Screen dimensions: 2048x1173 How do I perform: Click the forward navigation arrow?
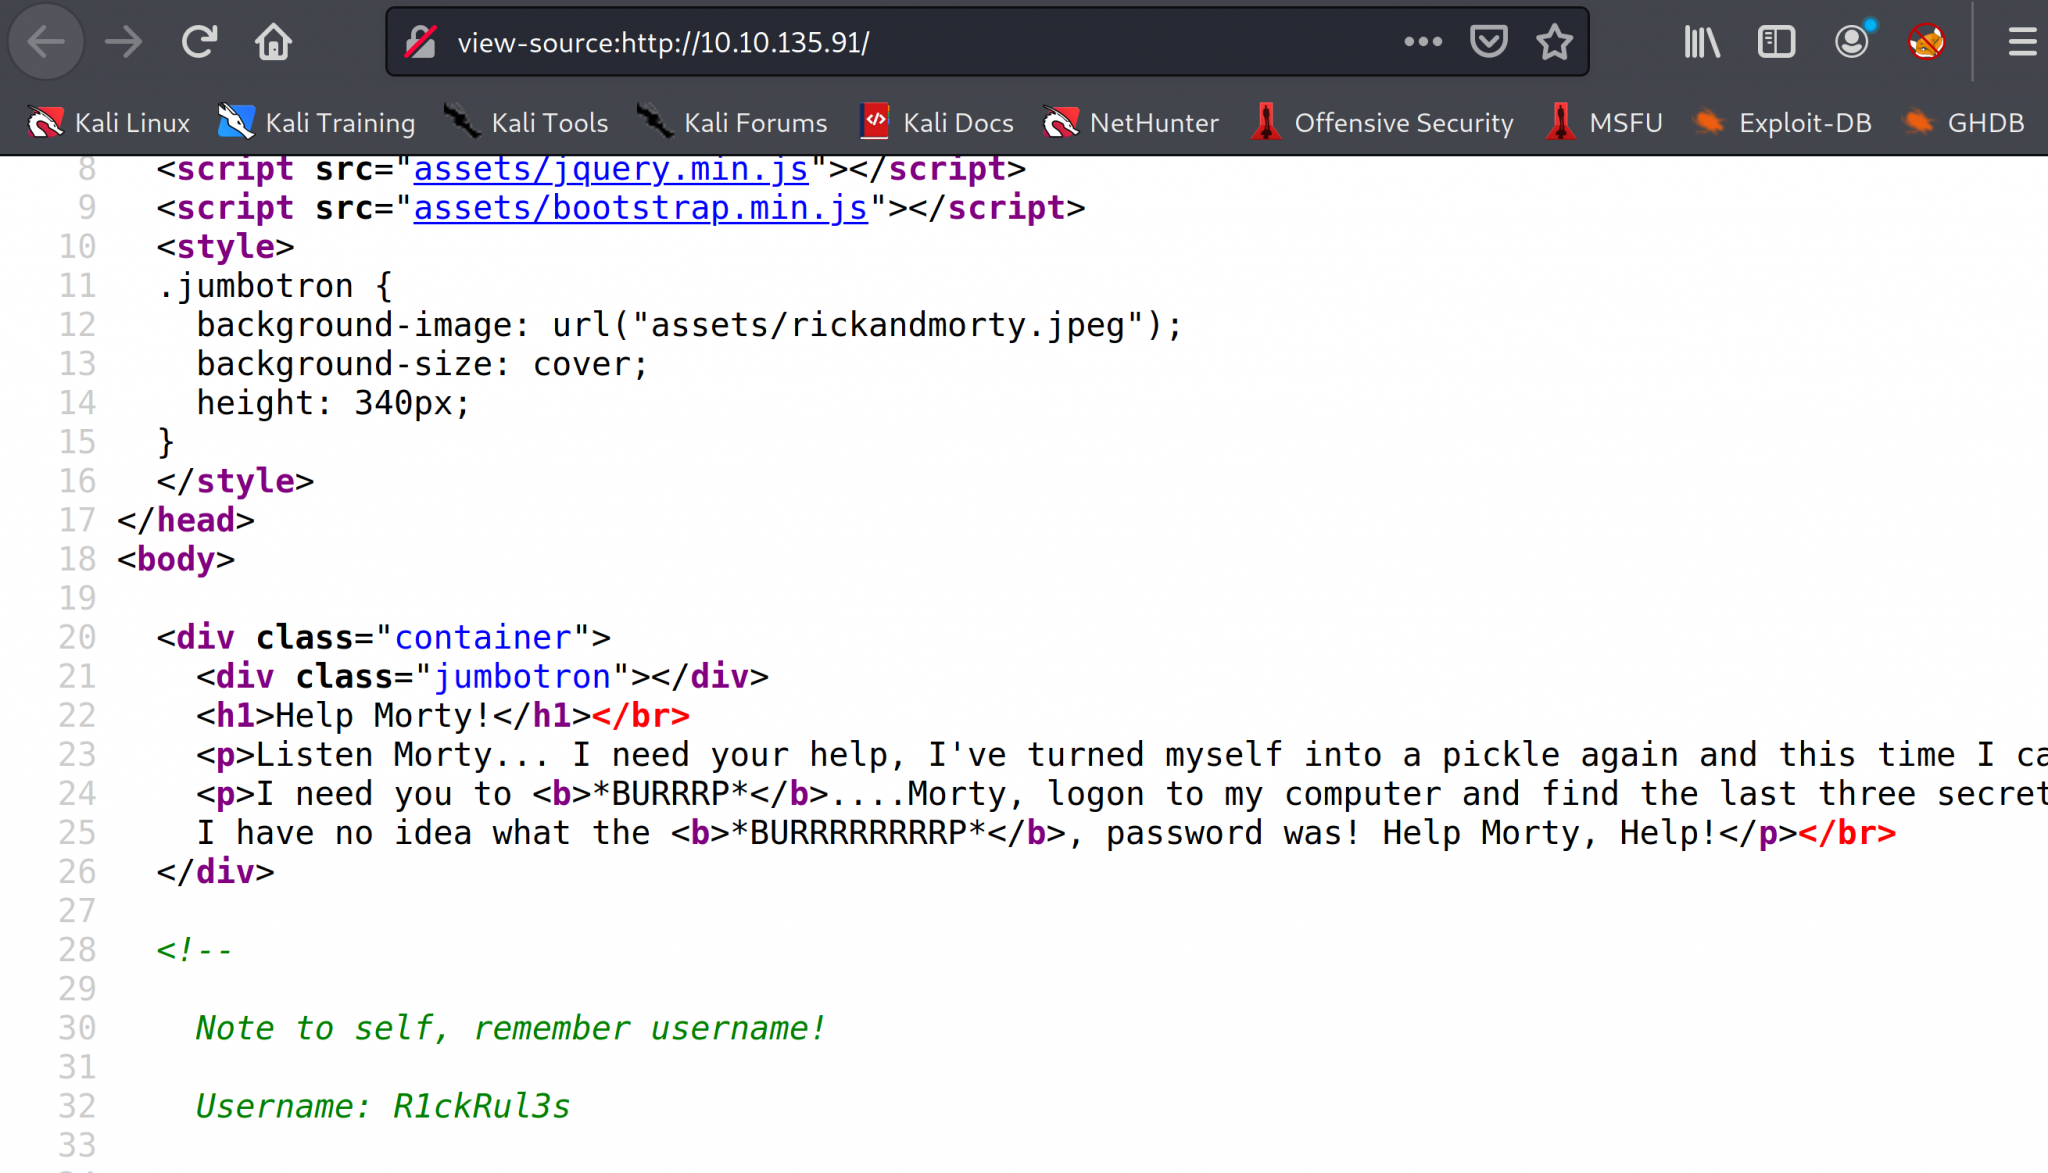click(123, 42)
